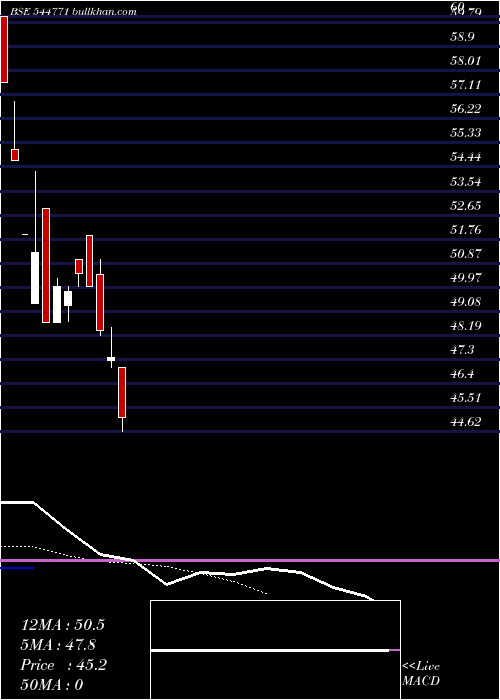Image resolution: width=500 pixels, height=700 pixels.
Task: Click the 58.01 price axis label
Action: (x=465, y=61)
